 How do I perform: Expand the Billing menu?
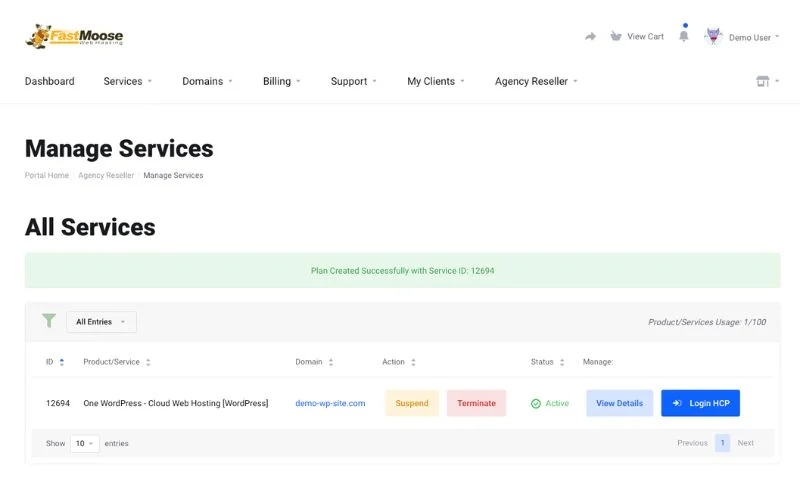coord(282,81)
